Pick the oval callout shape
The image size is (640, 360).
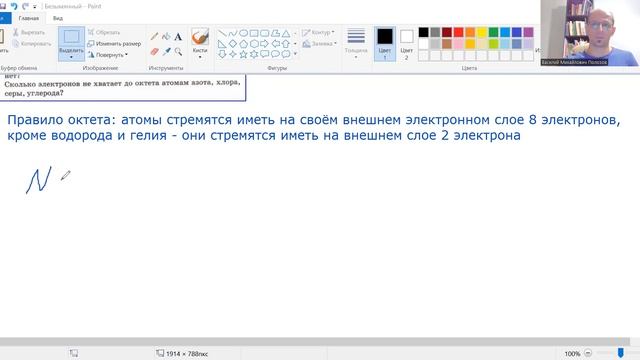click(276, 54)
